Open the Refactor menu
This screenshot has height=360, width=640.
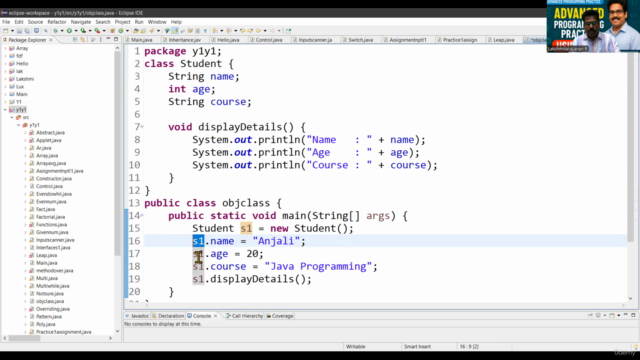(x=57, y=22)
